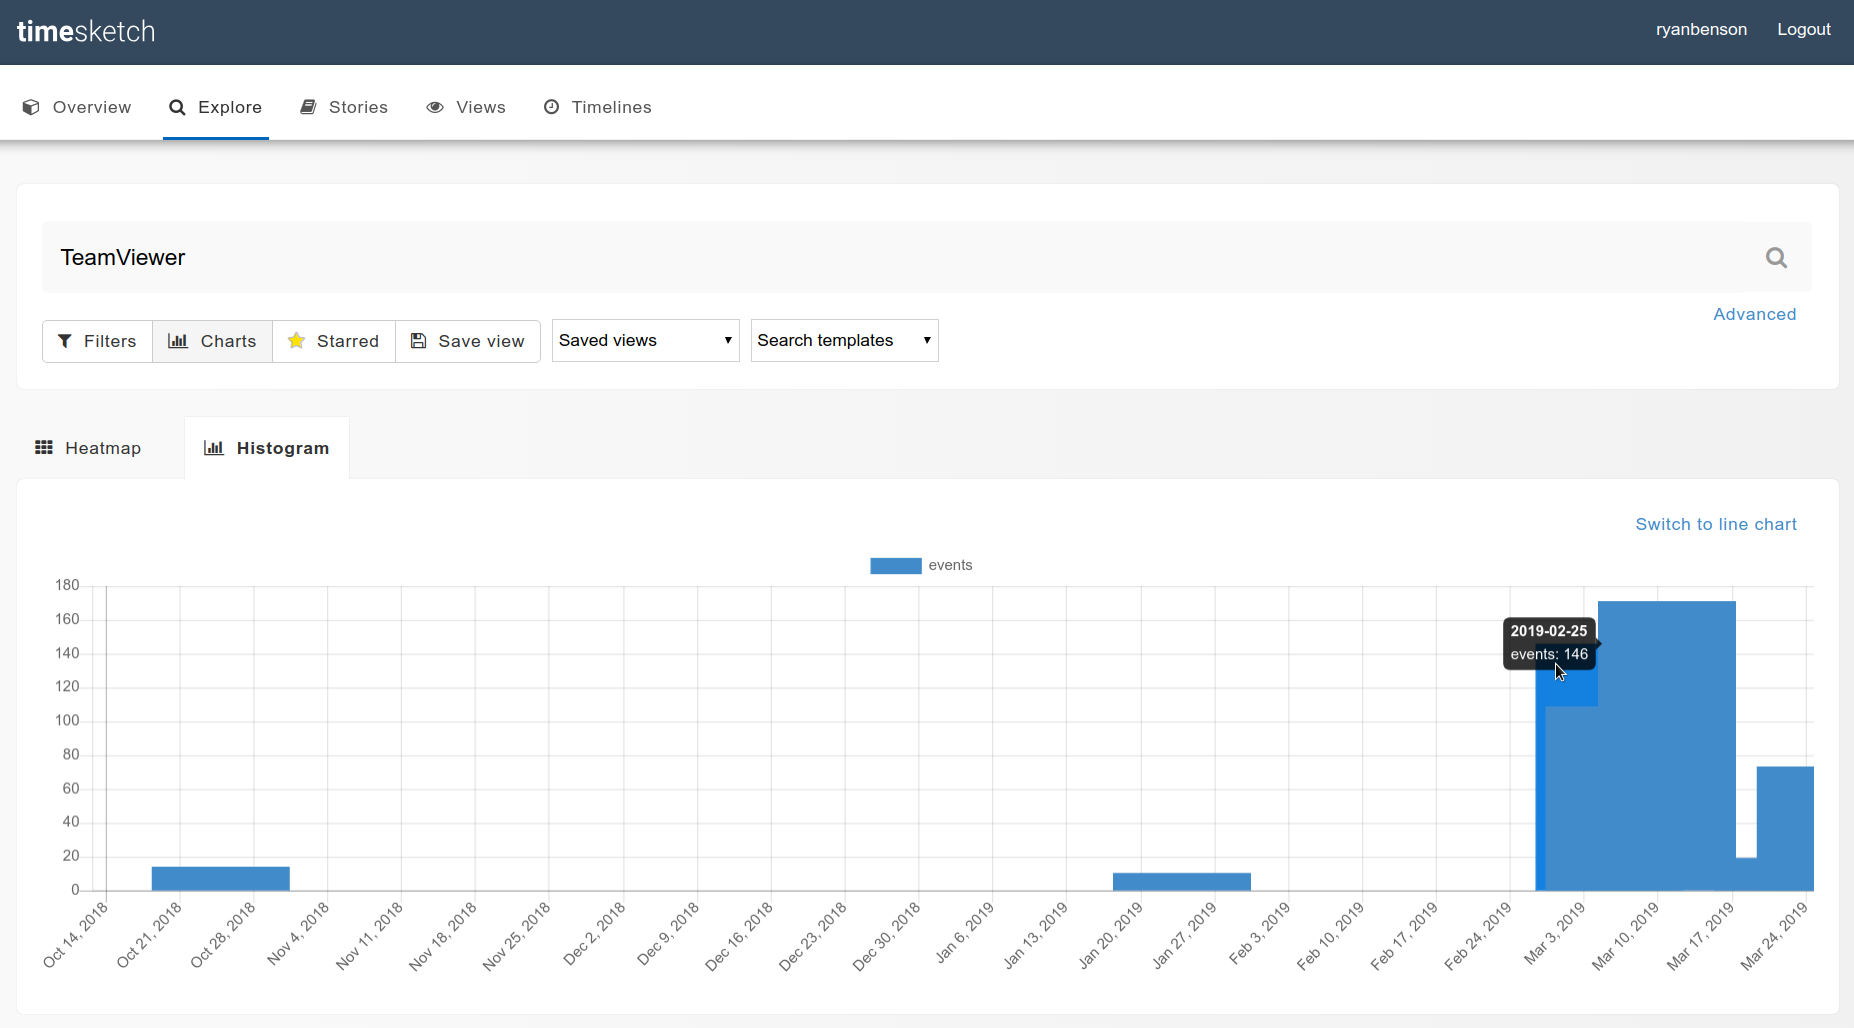Screen dimensions: 1854x1028
Task: Click the Starred star icon
Action: (x=296, y=341)
